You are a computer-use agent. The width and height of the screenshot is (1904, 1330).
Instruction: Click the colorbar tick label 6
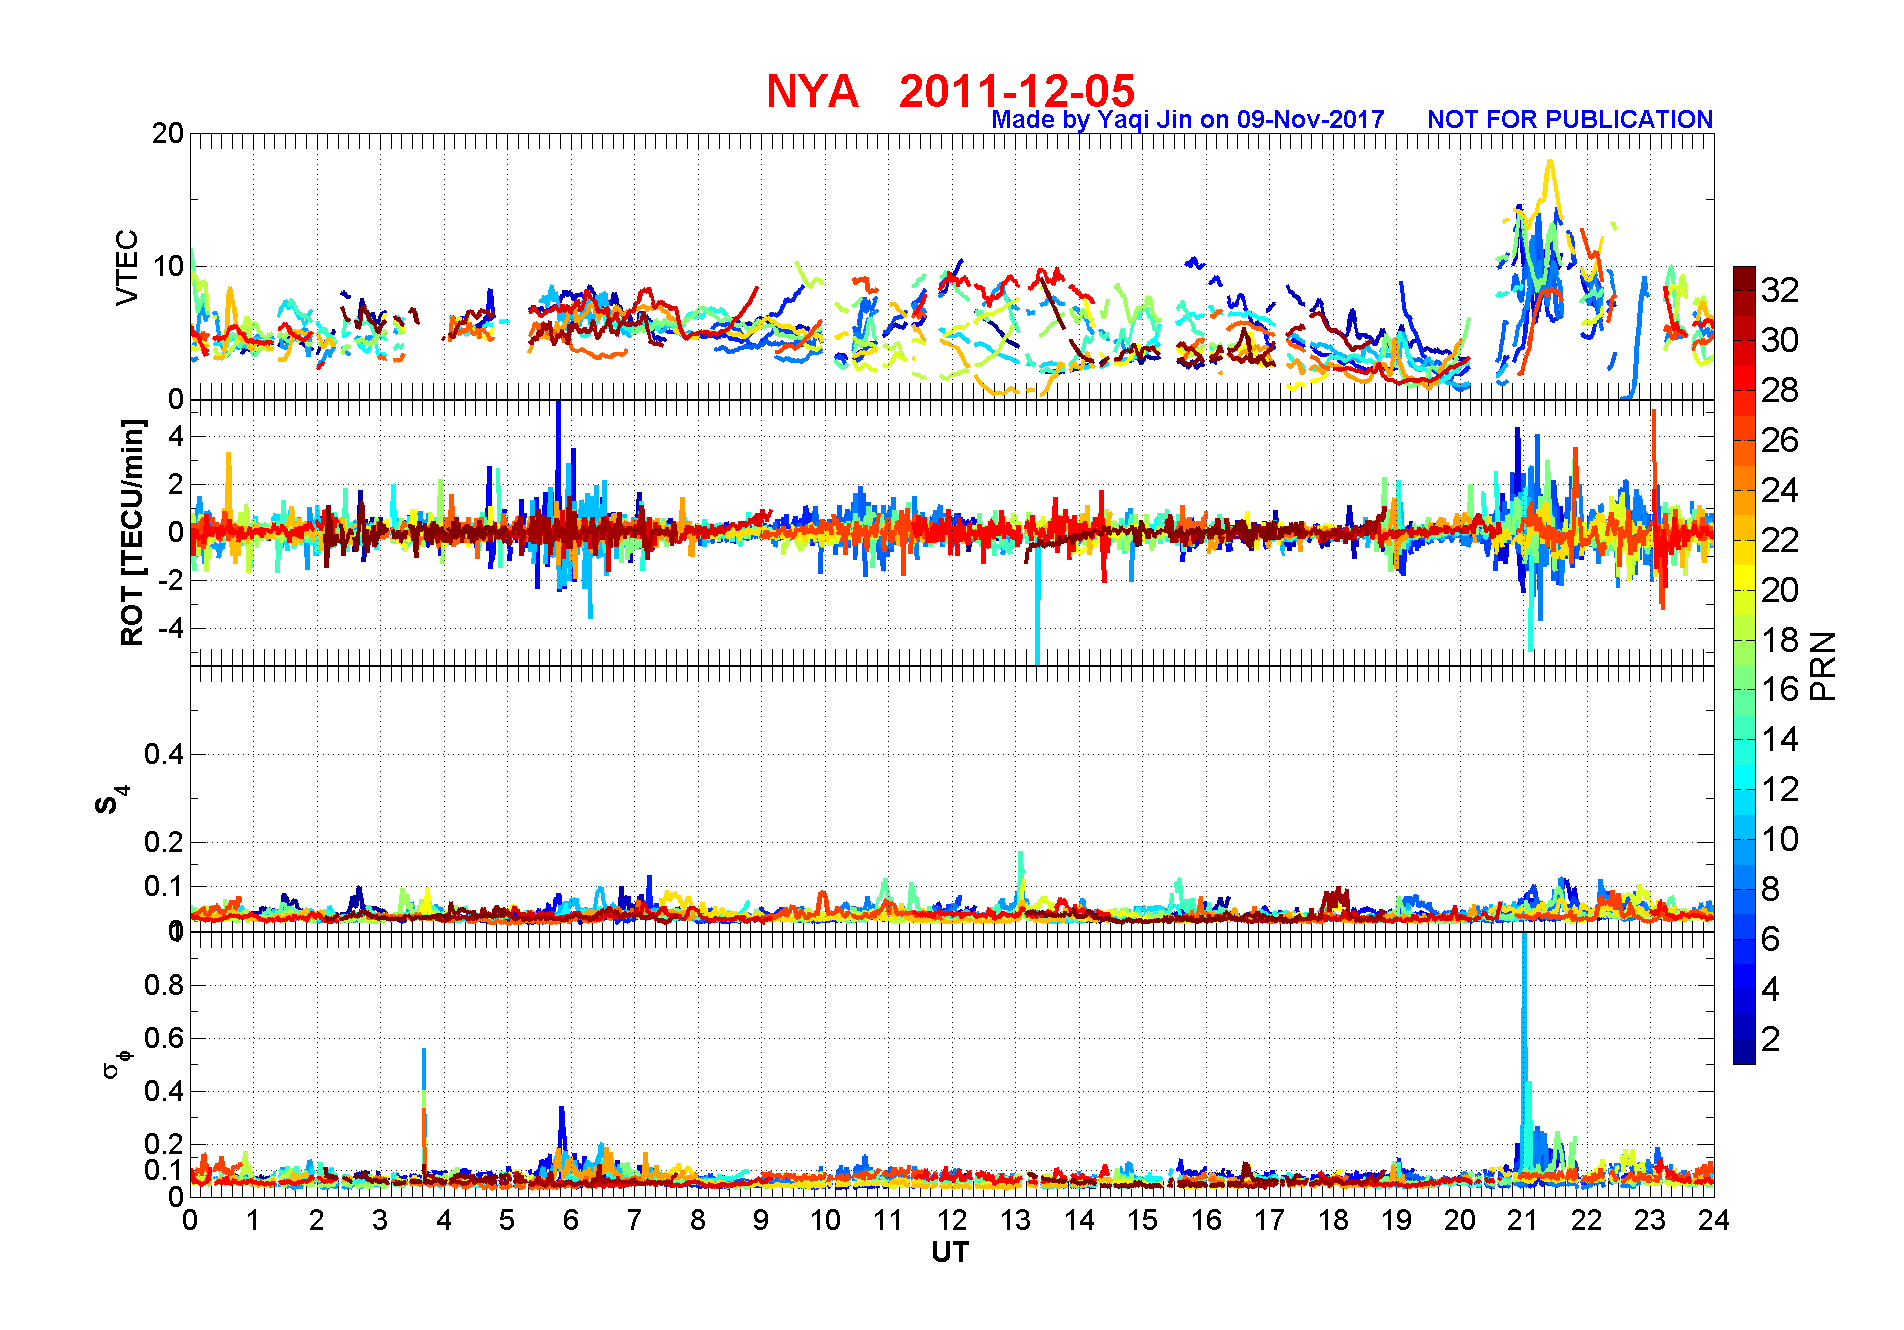[1770, 939]
